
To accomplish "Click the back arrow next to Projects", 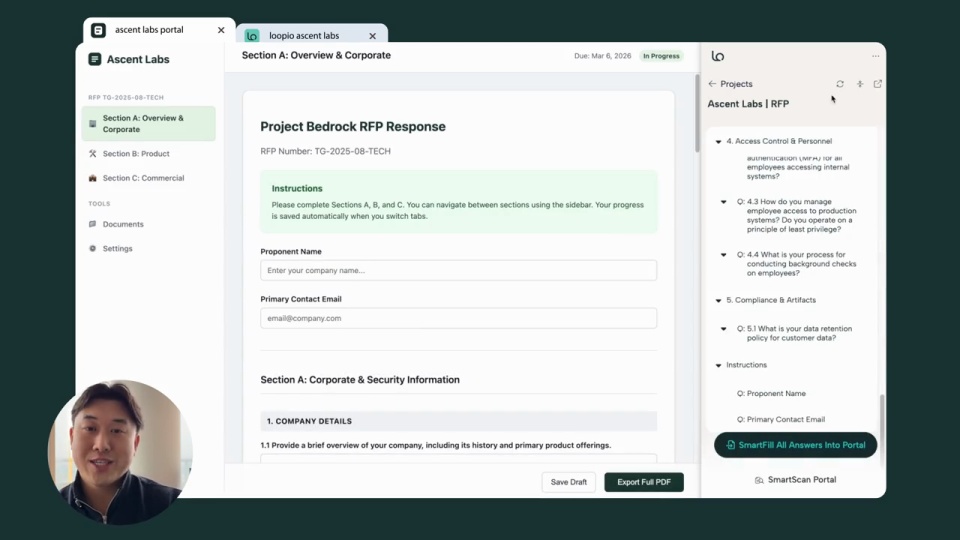I will click(x=712, y=84).
